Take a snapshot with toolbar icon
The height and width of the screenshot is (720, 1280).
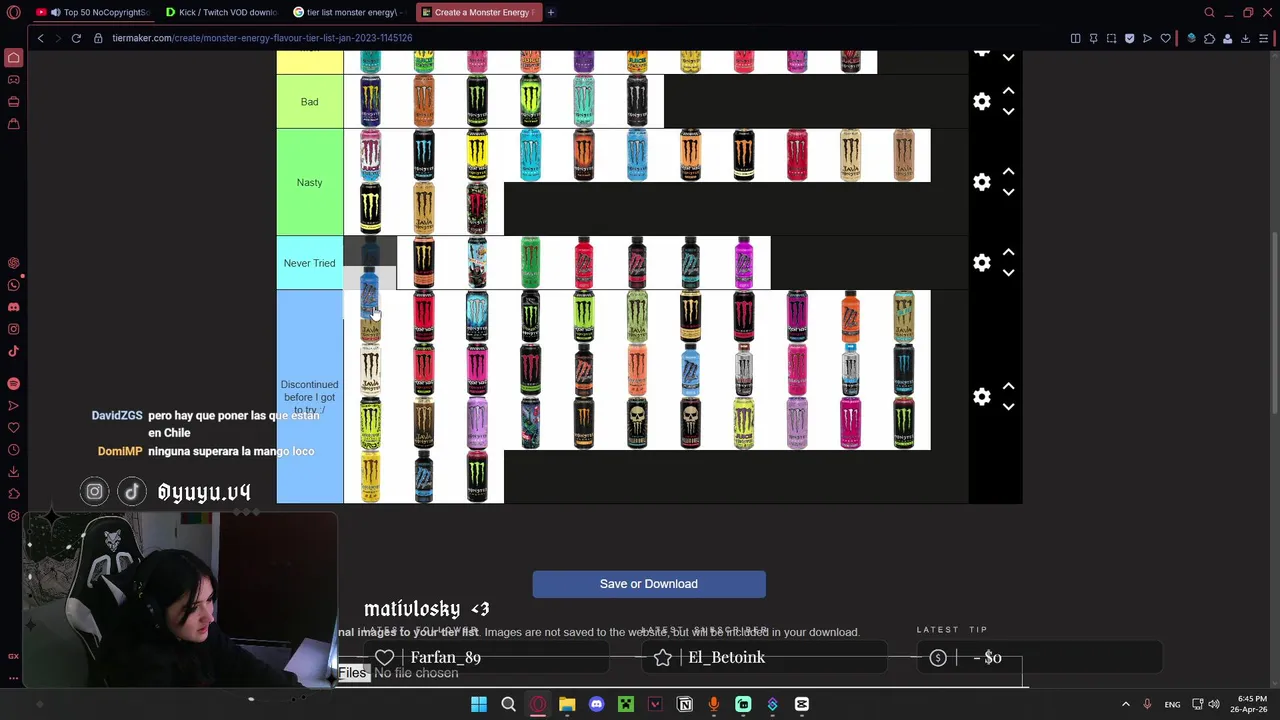point(1111,38)
